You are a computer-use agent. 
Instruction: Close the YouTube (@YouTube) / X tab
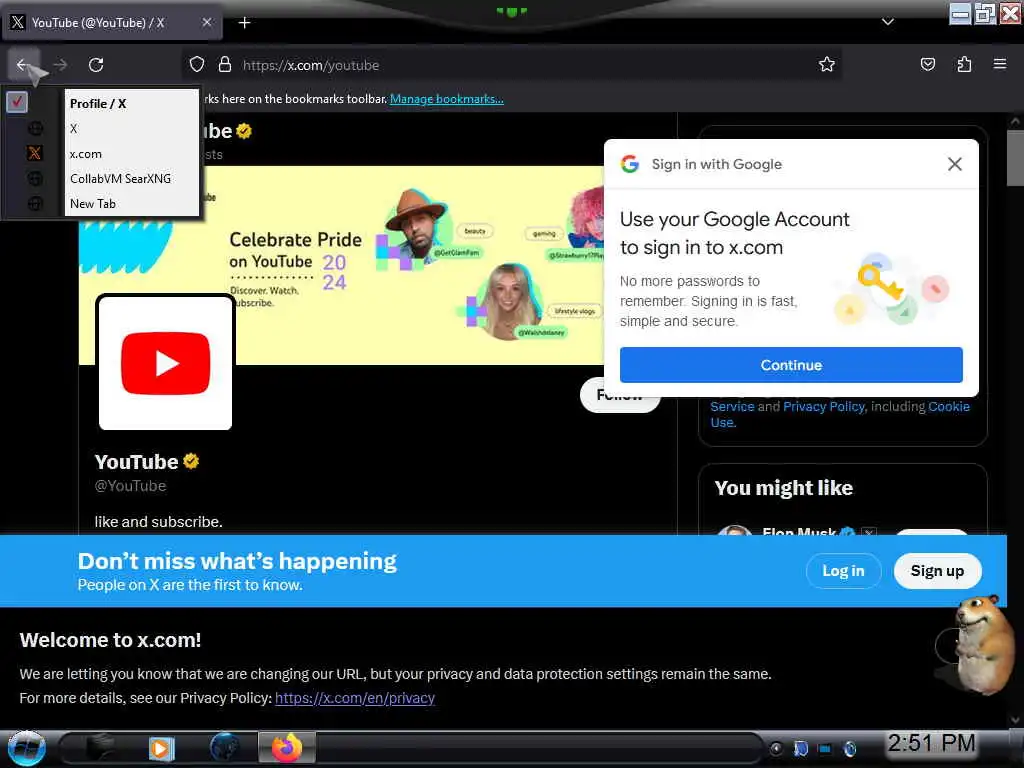coord(206,22)
